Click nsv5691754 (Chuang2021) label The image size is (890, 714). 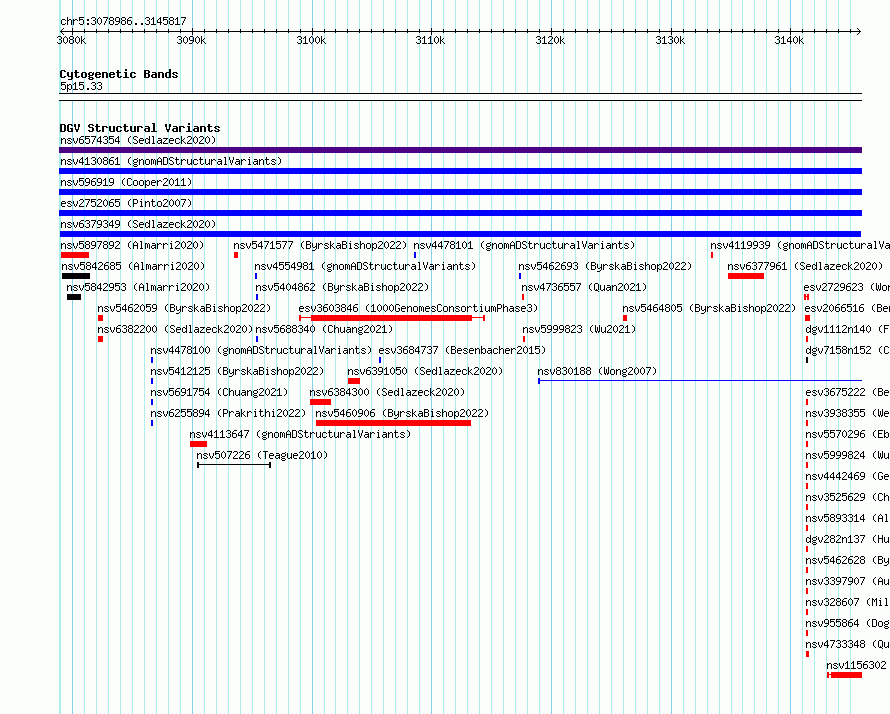[x=219, y=392]
